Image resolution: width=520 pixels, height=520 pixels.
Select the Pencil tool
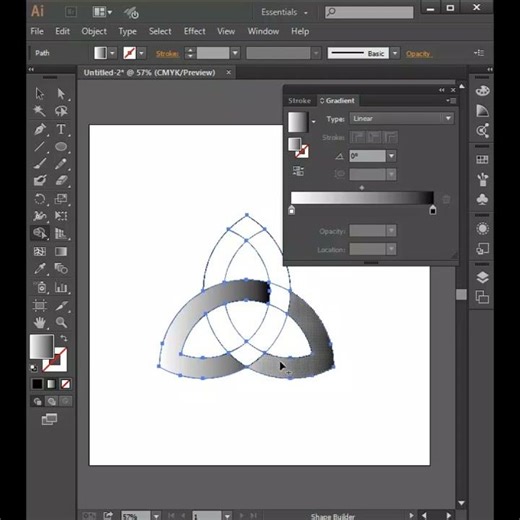[x=61, y=164]
